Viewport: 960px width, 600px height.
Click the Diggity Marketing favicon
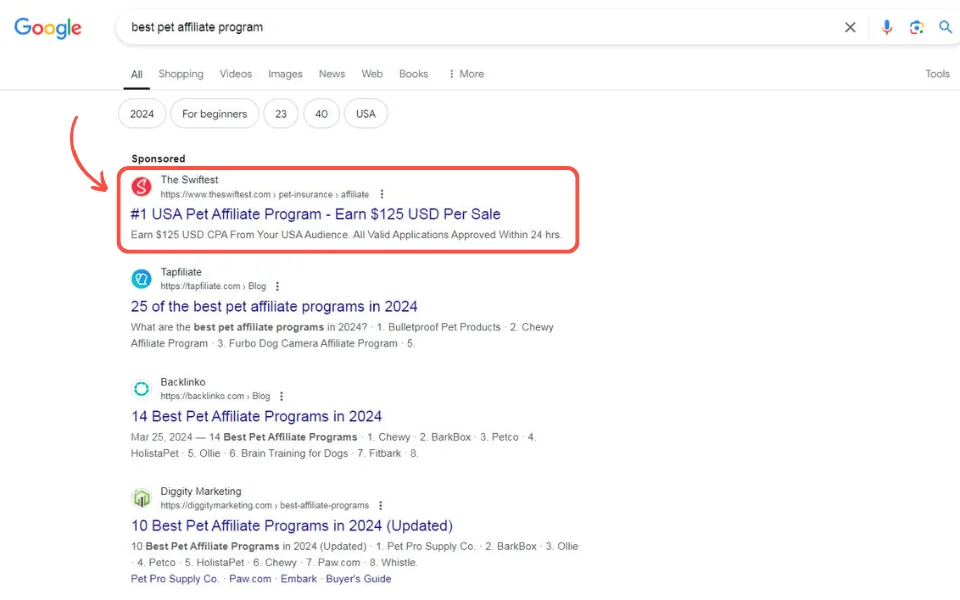click(142, 498)
